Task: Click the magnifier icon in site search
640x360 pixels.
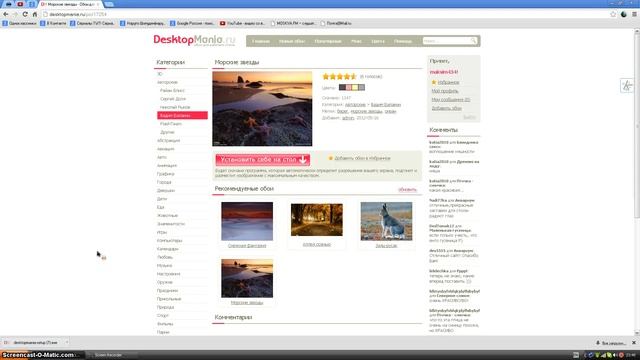Action: pyautogui.click(x=473, y=41)
